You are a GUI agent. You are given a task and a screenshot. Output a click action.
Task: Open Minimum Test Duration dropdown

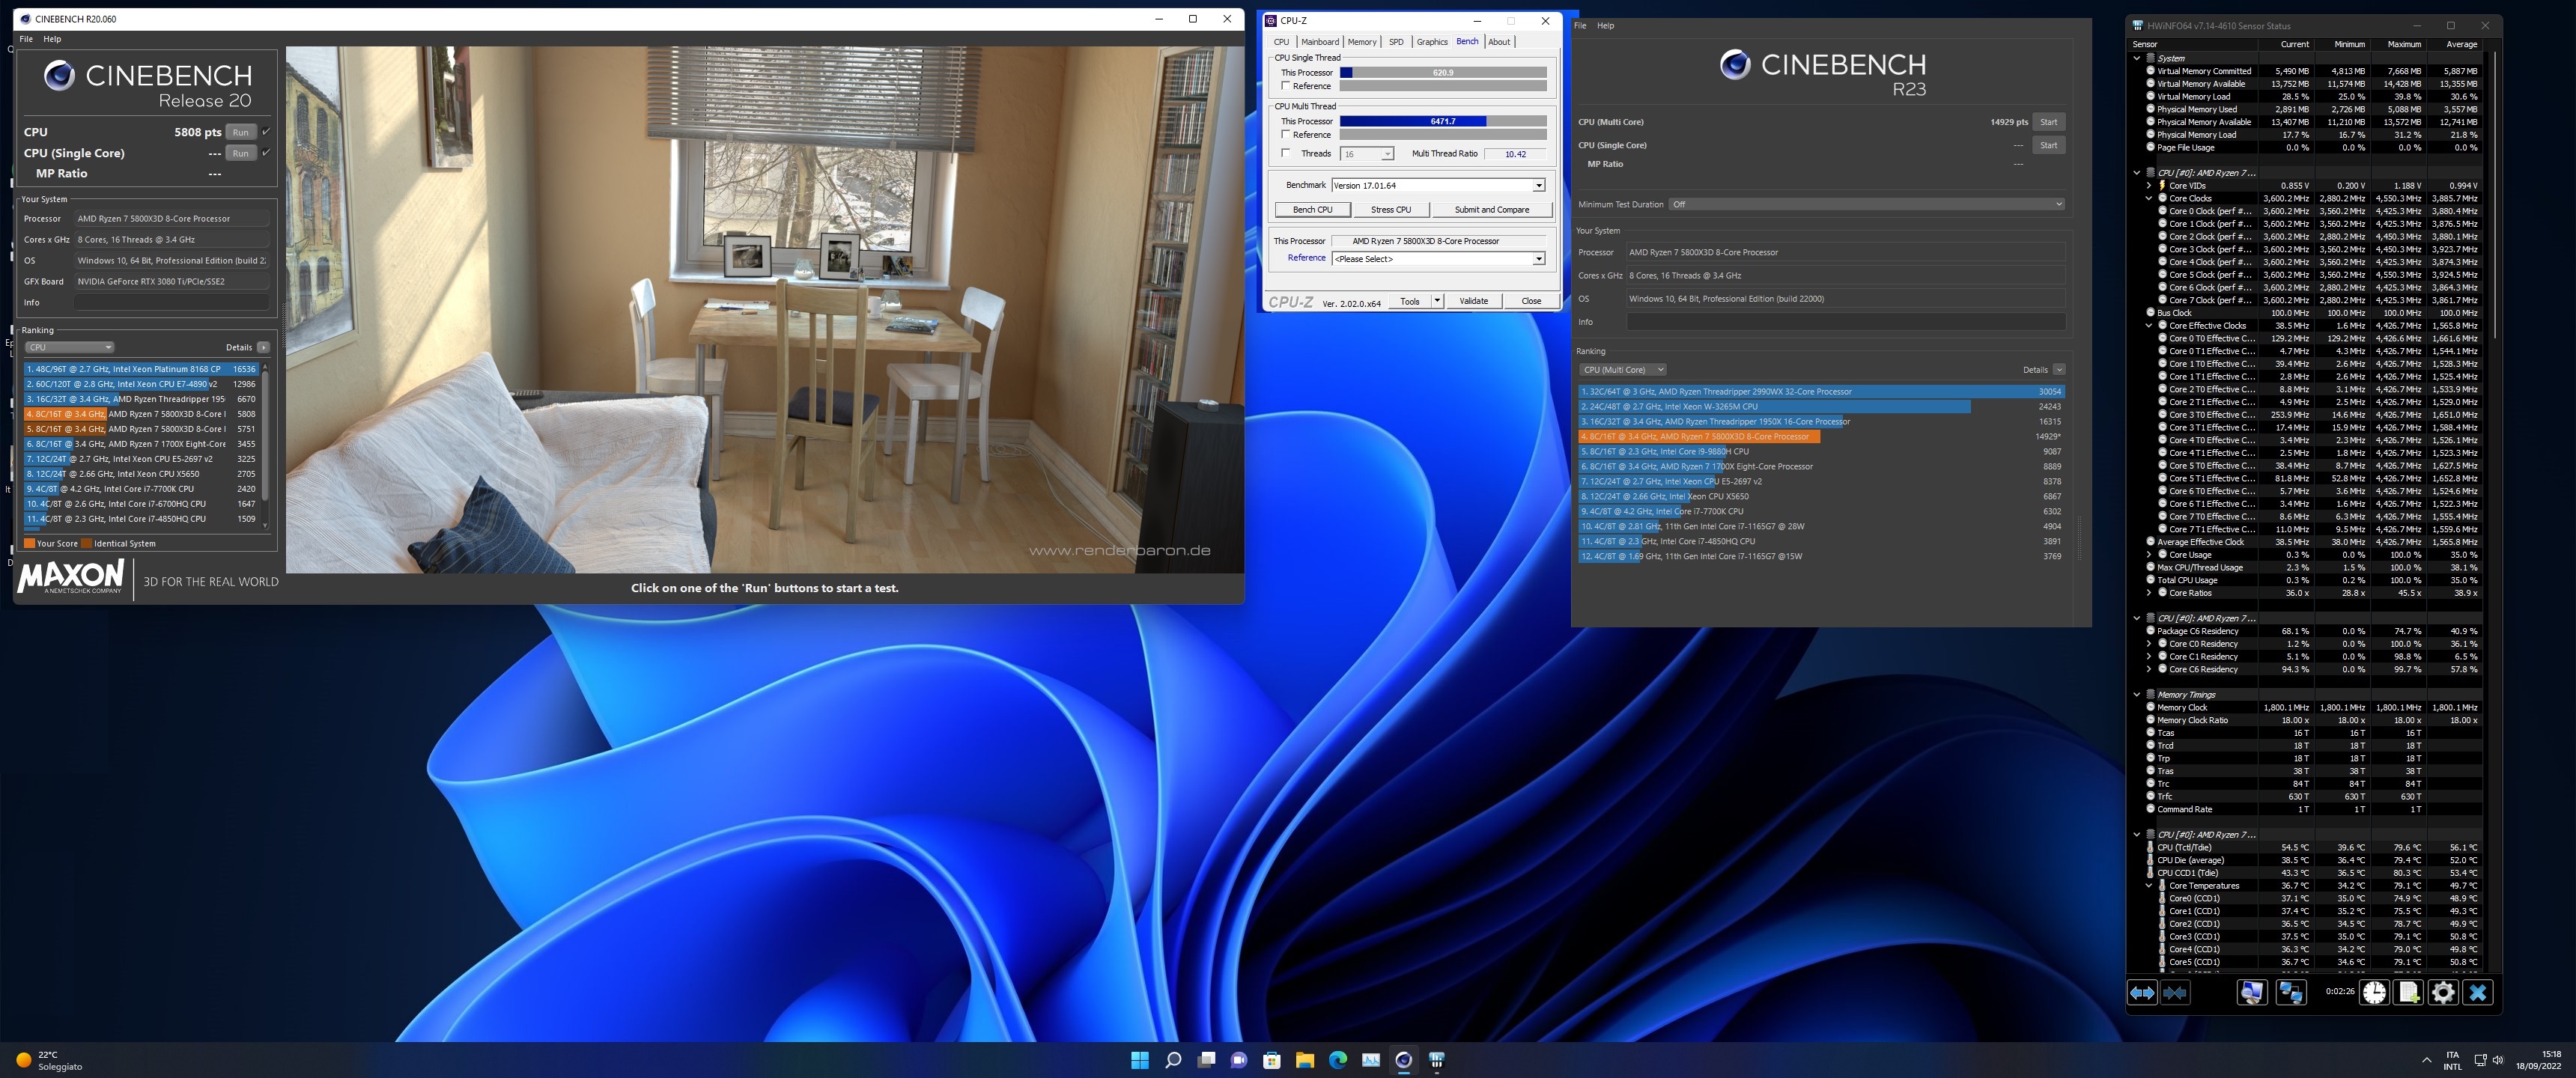tap(1866, 204)
